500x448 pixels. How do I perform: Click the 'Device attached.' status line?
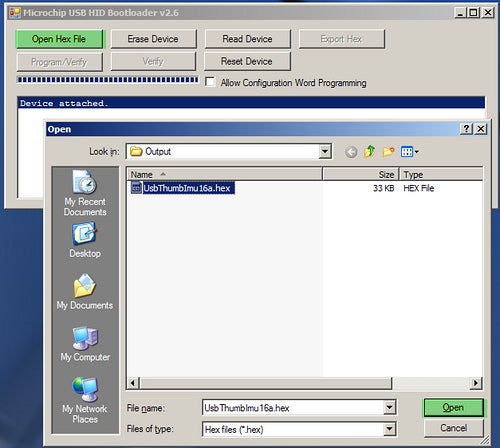(251, 103)
